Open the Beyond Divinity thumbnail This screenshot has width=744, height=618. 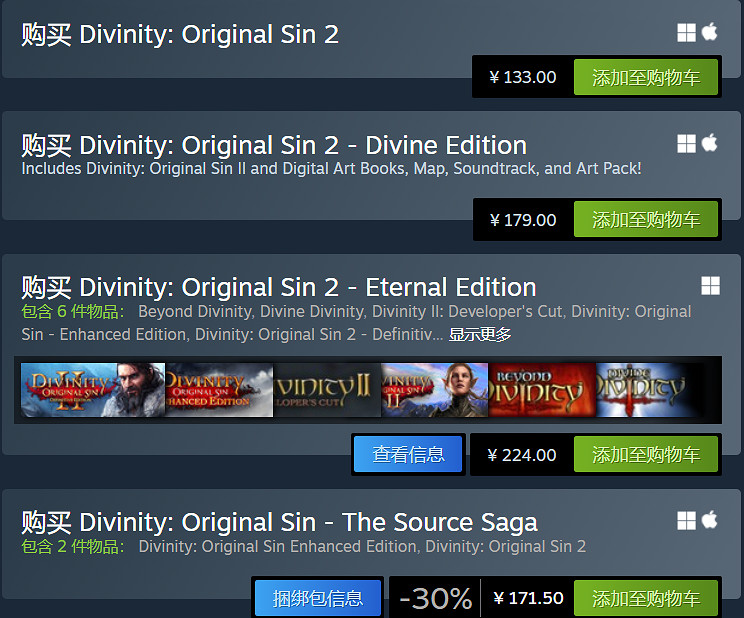(542, 390)
